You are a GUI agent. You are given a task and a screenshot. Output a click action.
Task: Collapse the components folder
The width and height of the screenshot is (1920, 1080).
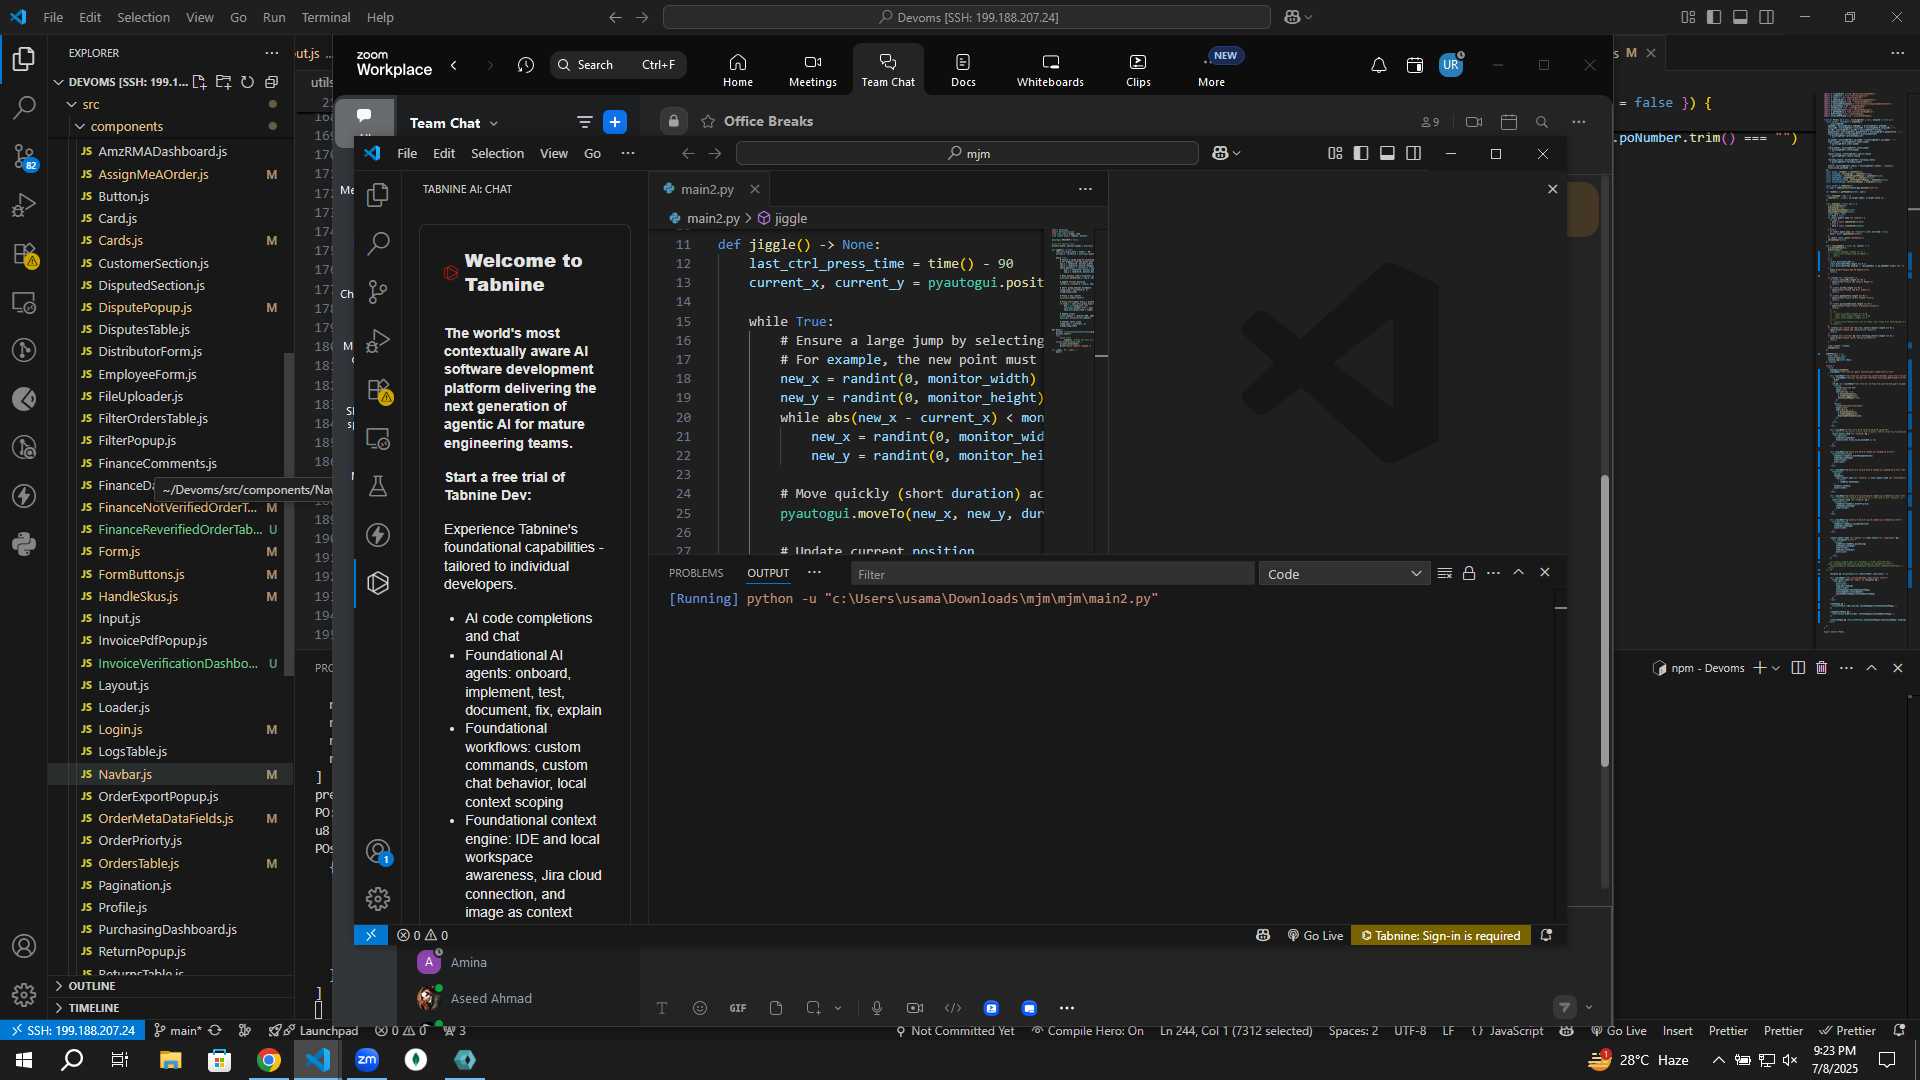point(126,126)
